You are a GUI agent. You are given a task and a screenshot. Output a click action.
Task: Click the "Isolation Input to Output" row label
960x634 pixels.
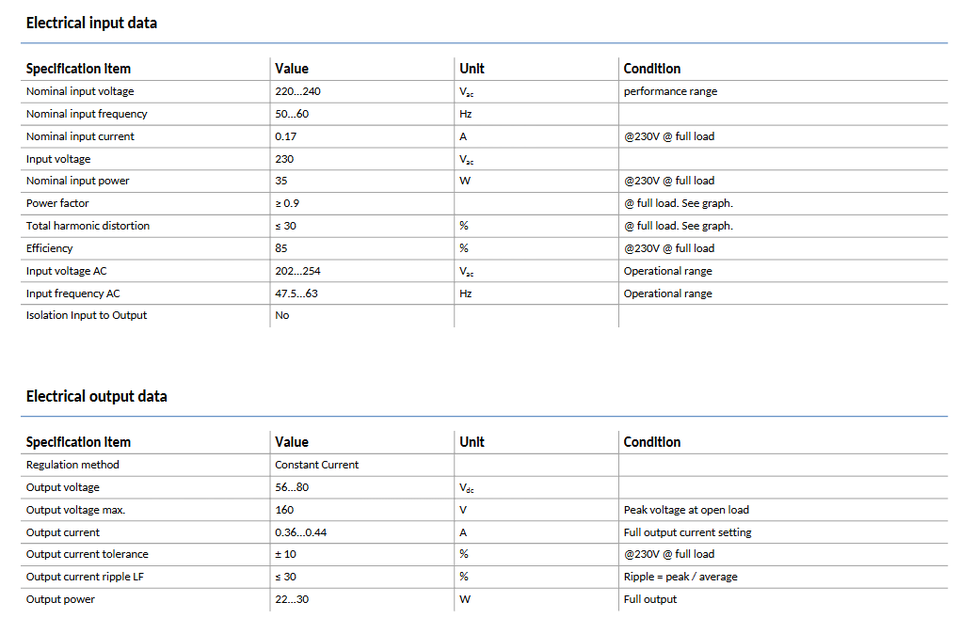point(87,315)
